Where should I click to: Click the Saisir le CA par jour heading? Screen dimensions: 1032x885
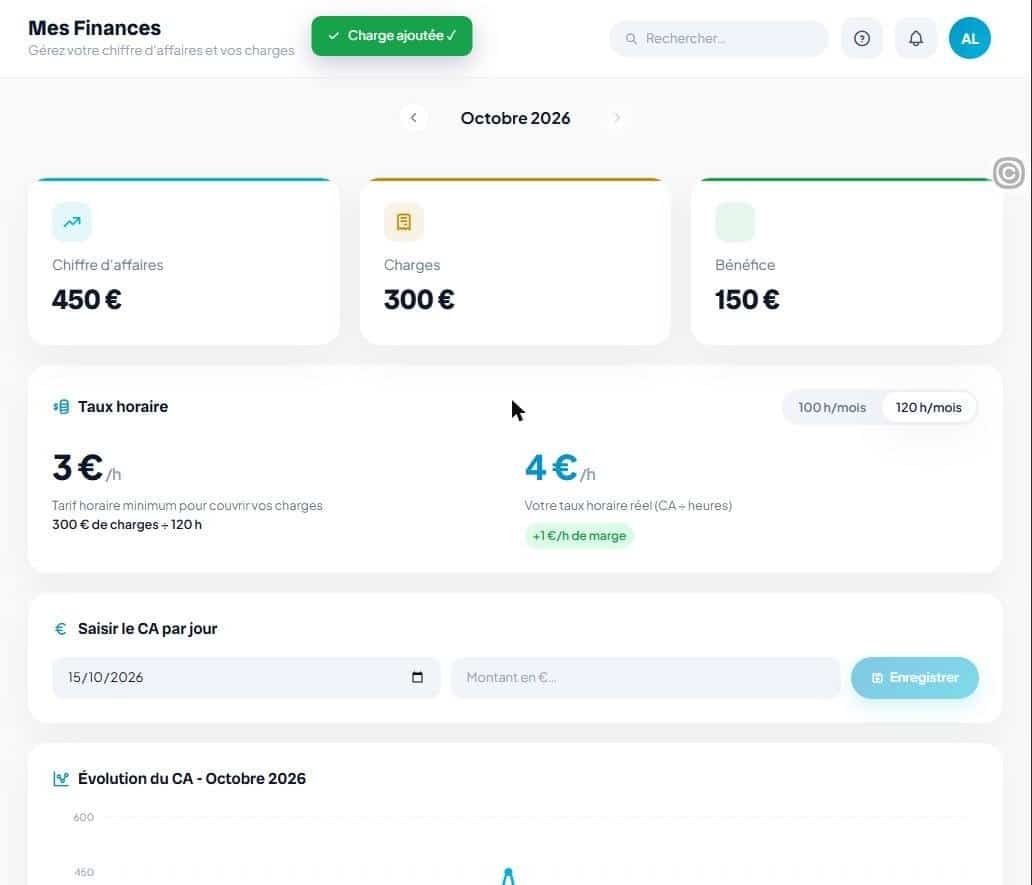pos(147,628)
